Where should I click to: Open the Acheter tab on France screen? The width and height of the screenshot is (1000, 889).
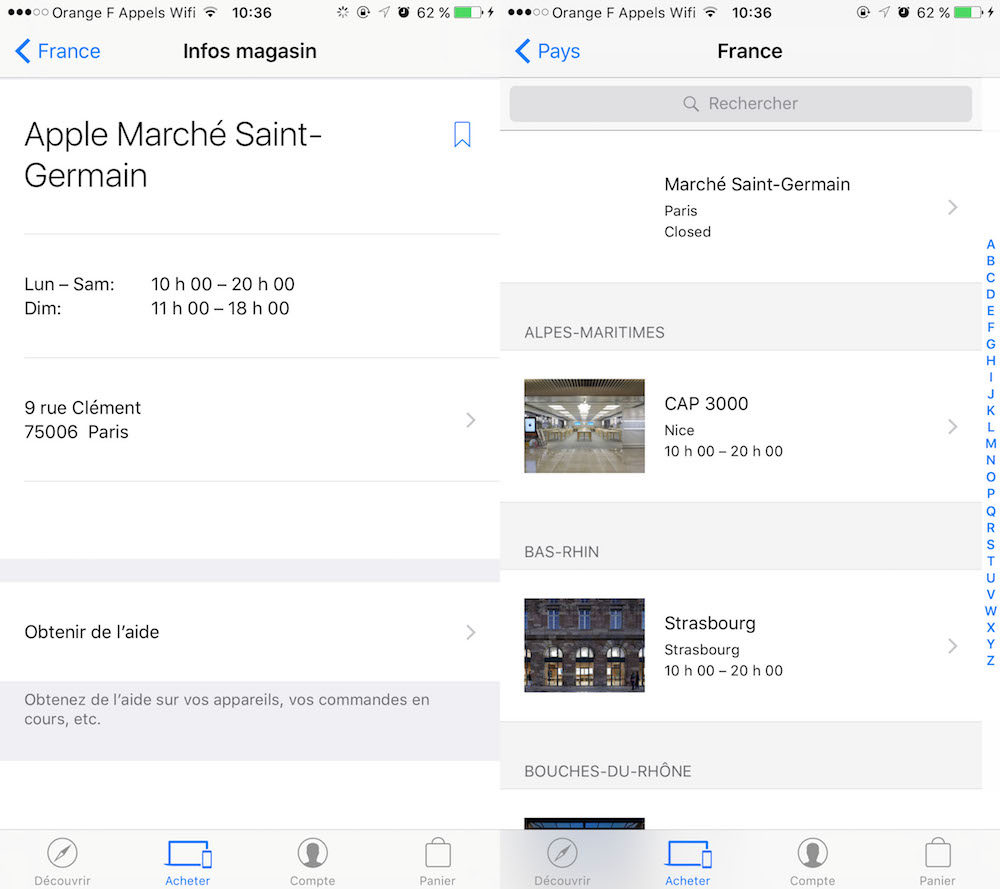(x=688, y=862)
